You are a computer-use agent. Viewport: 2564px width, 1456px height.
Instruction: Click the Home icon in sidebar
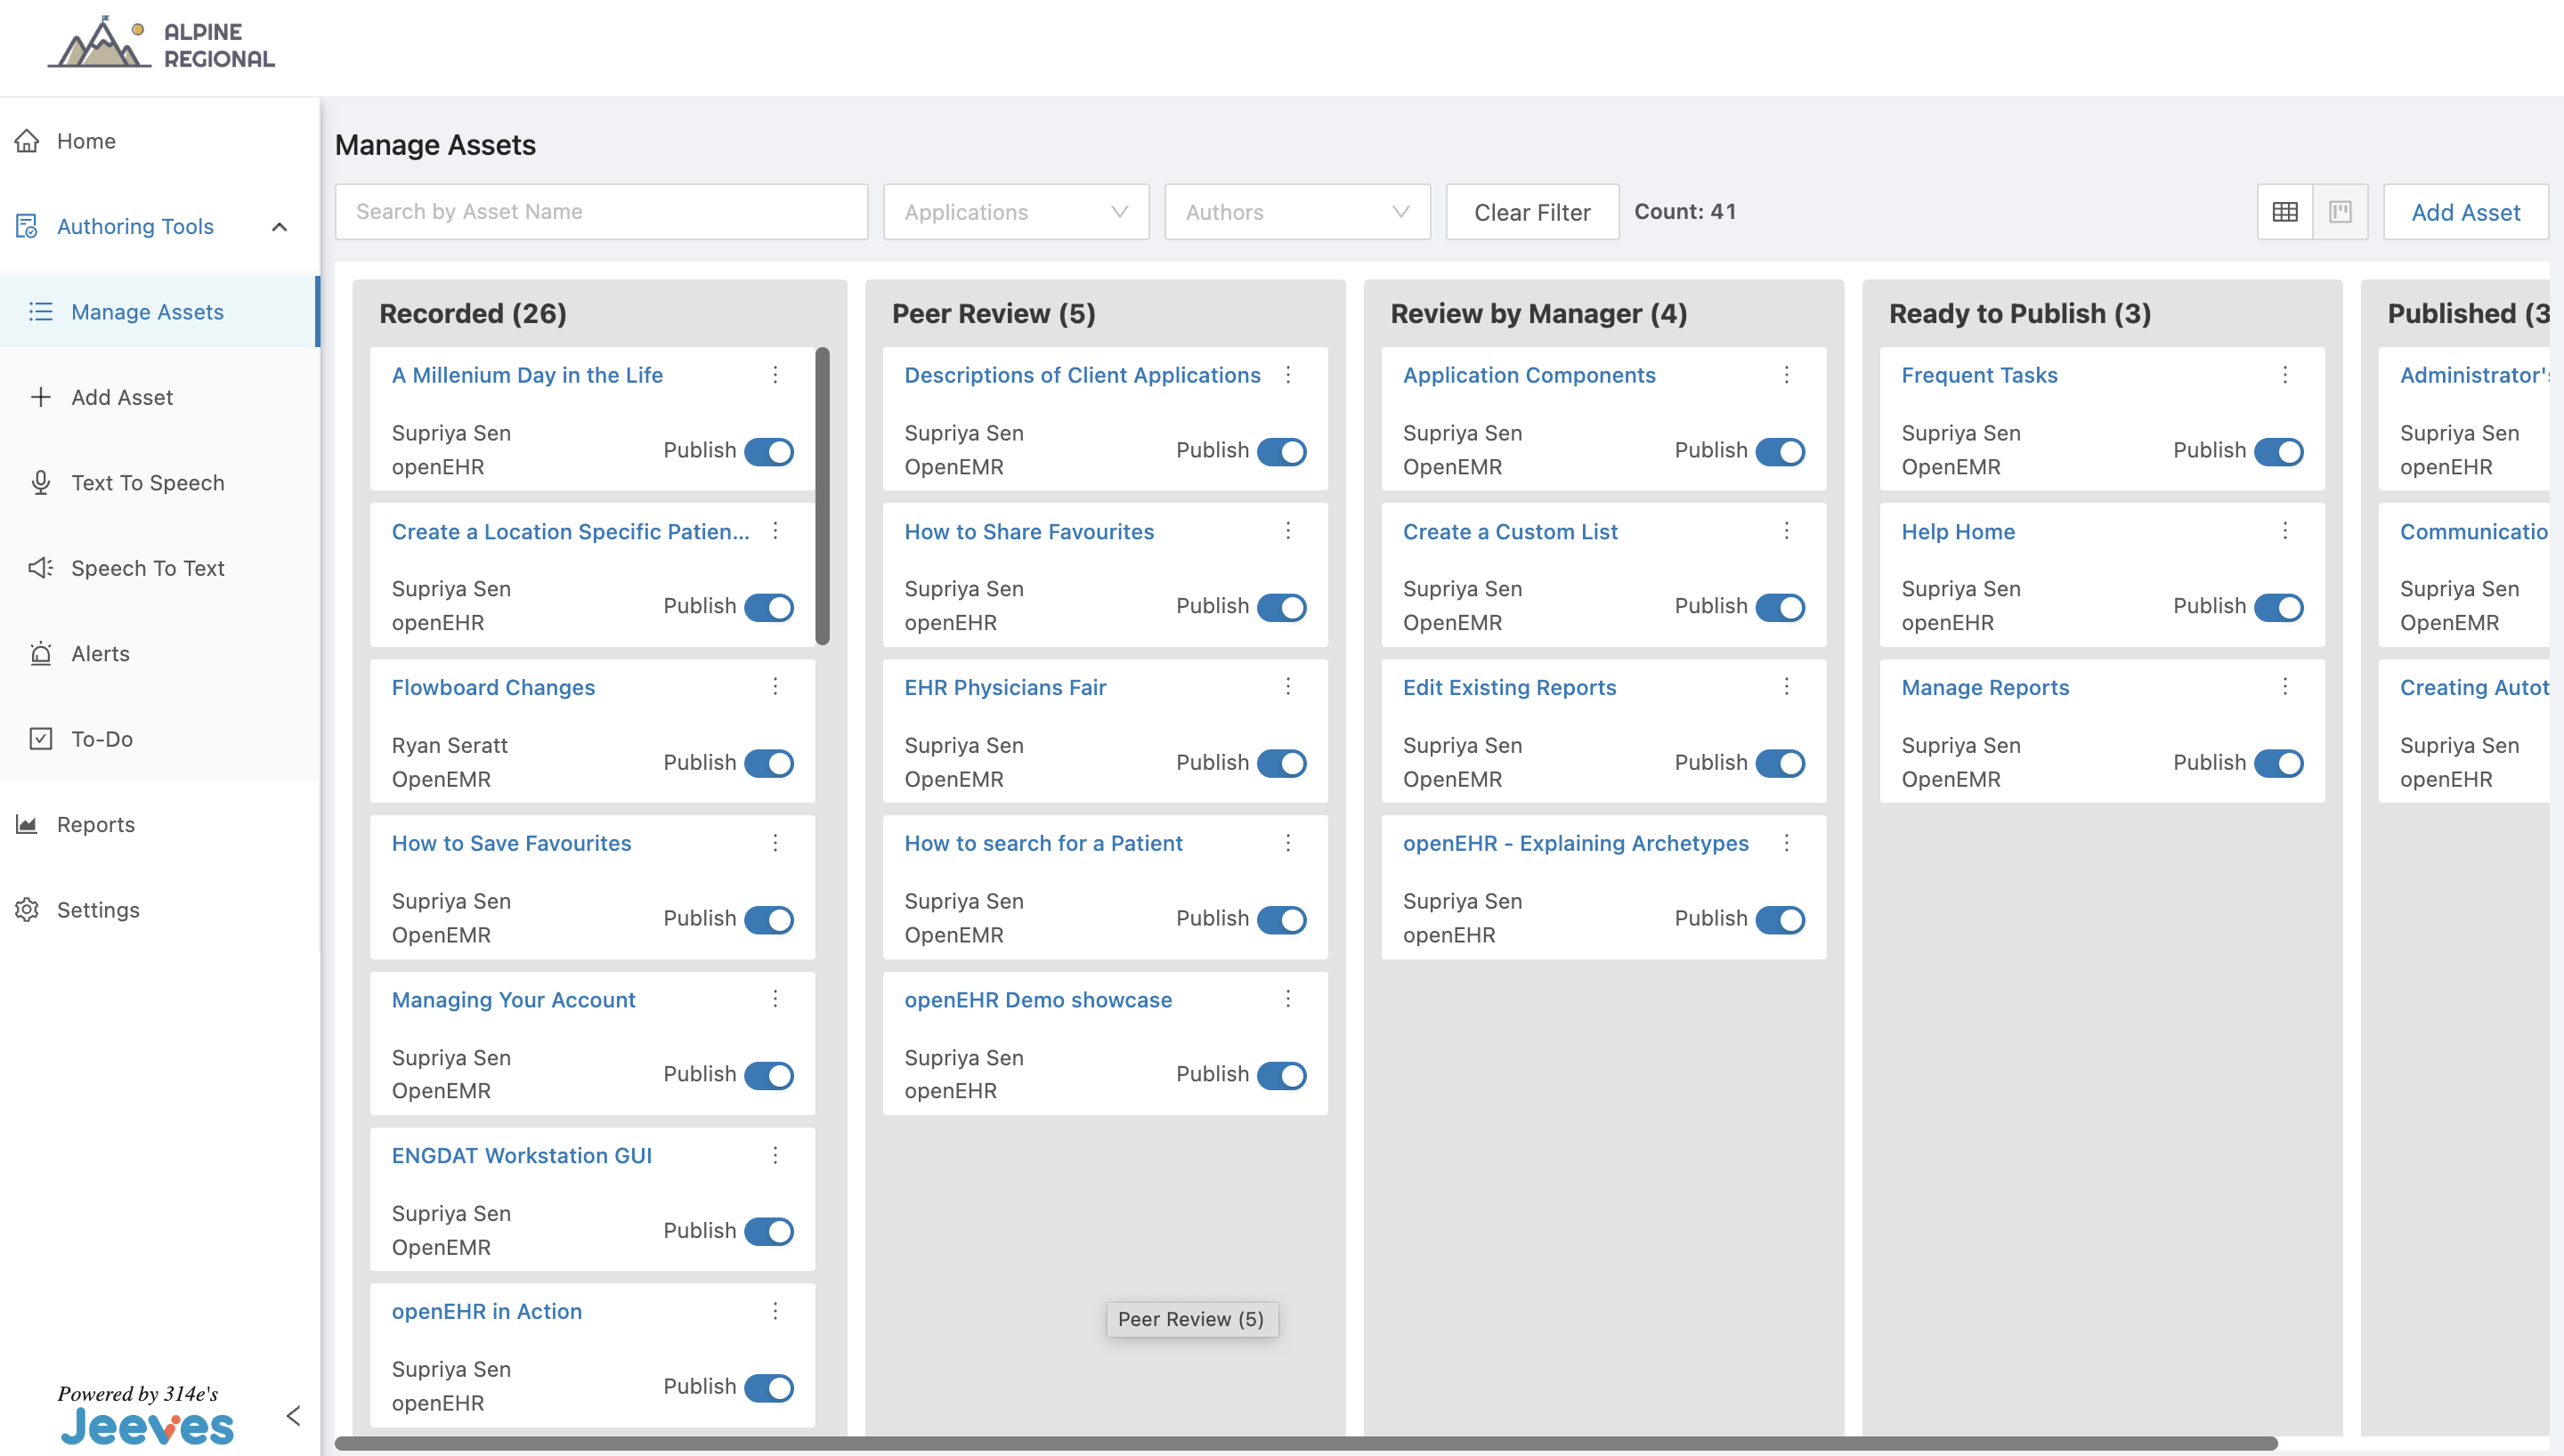26,141
